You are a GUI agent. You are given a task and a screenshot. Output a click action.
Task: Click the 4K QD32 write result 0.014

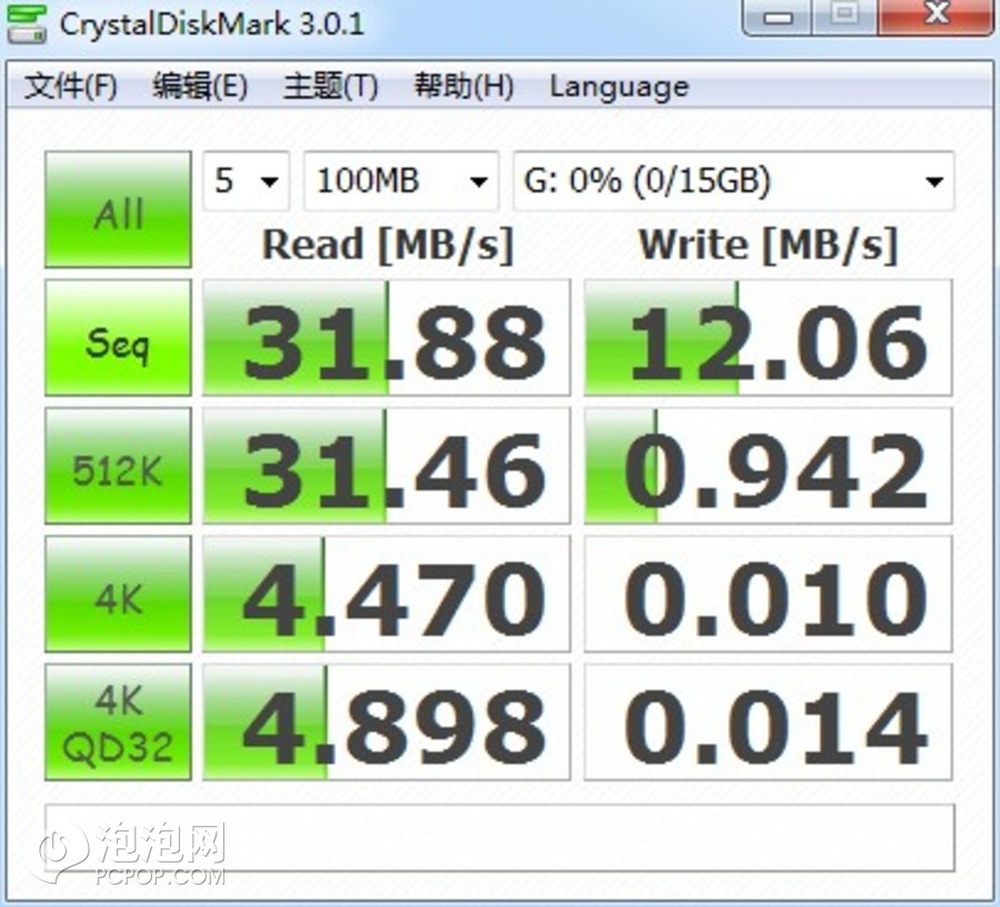(768, 721)
